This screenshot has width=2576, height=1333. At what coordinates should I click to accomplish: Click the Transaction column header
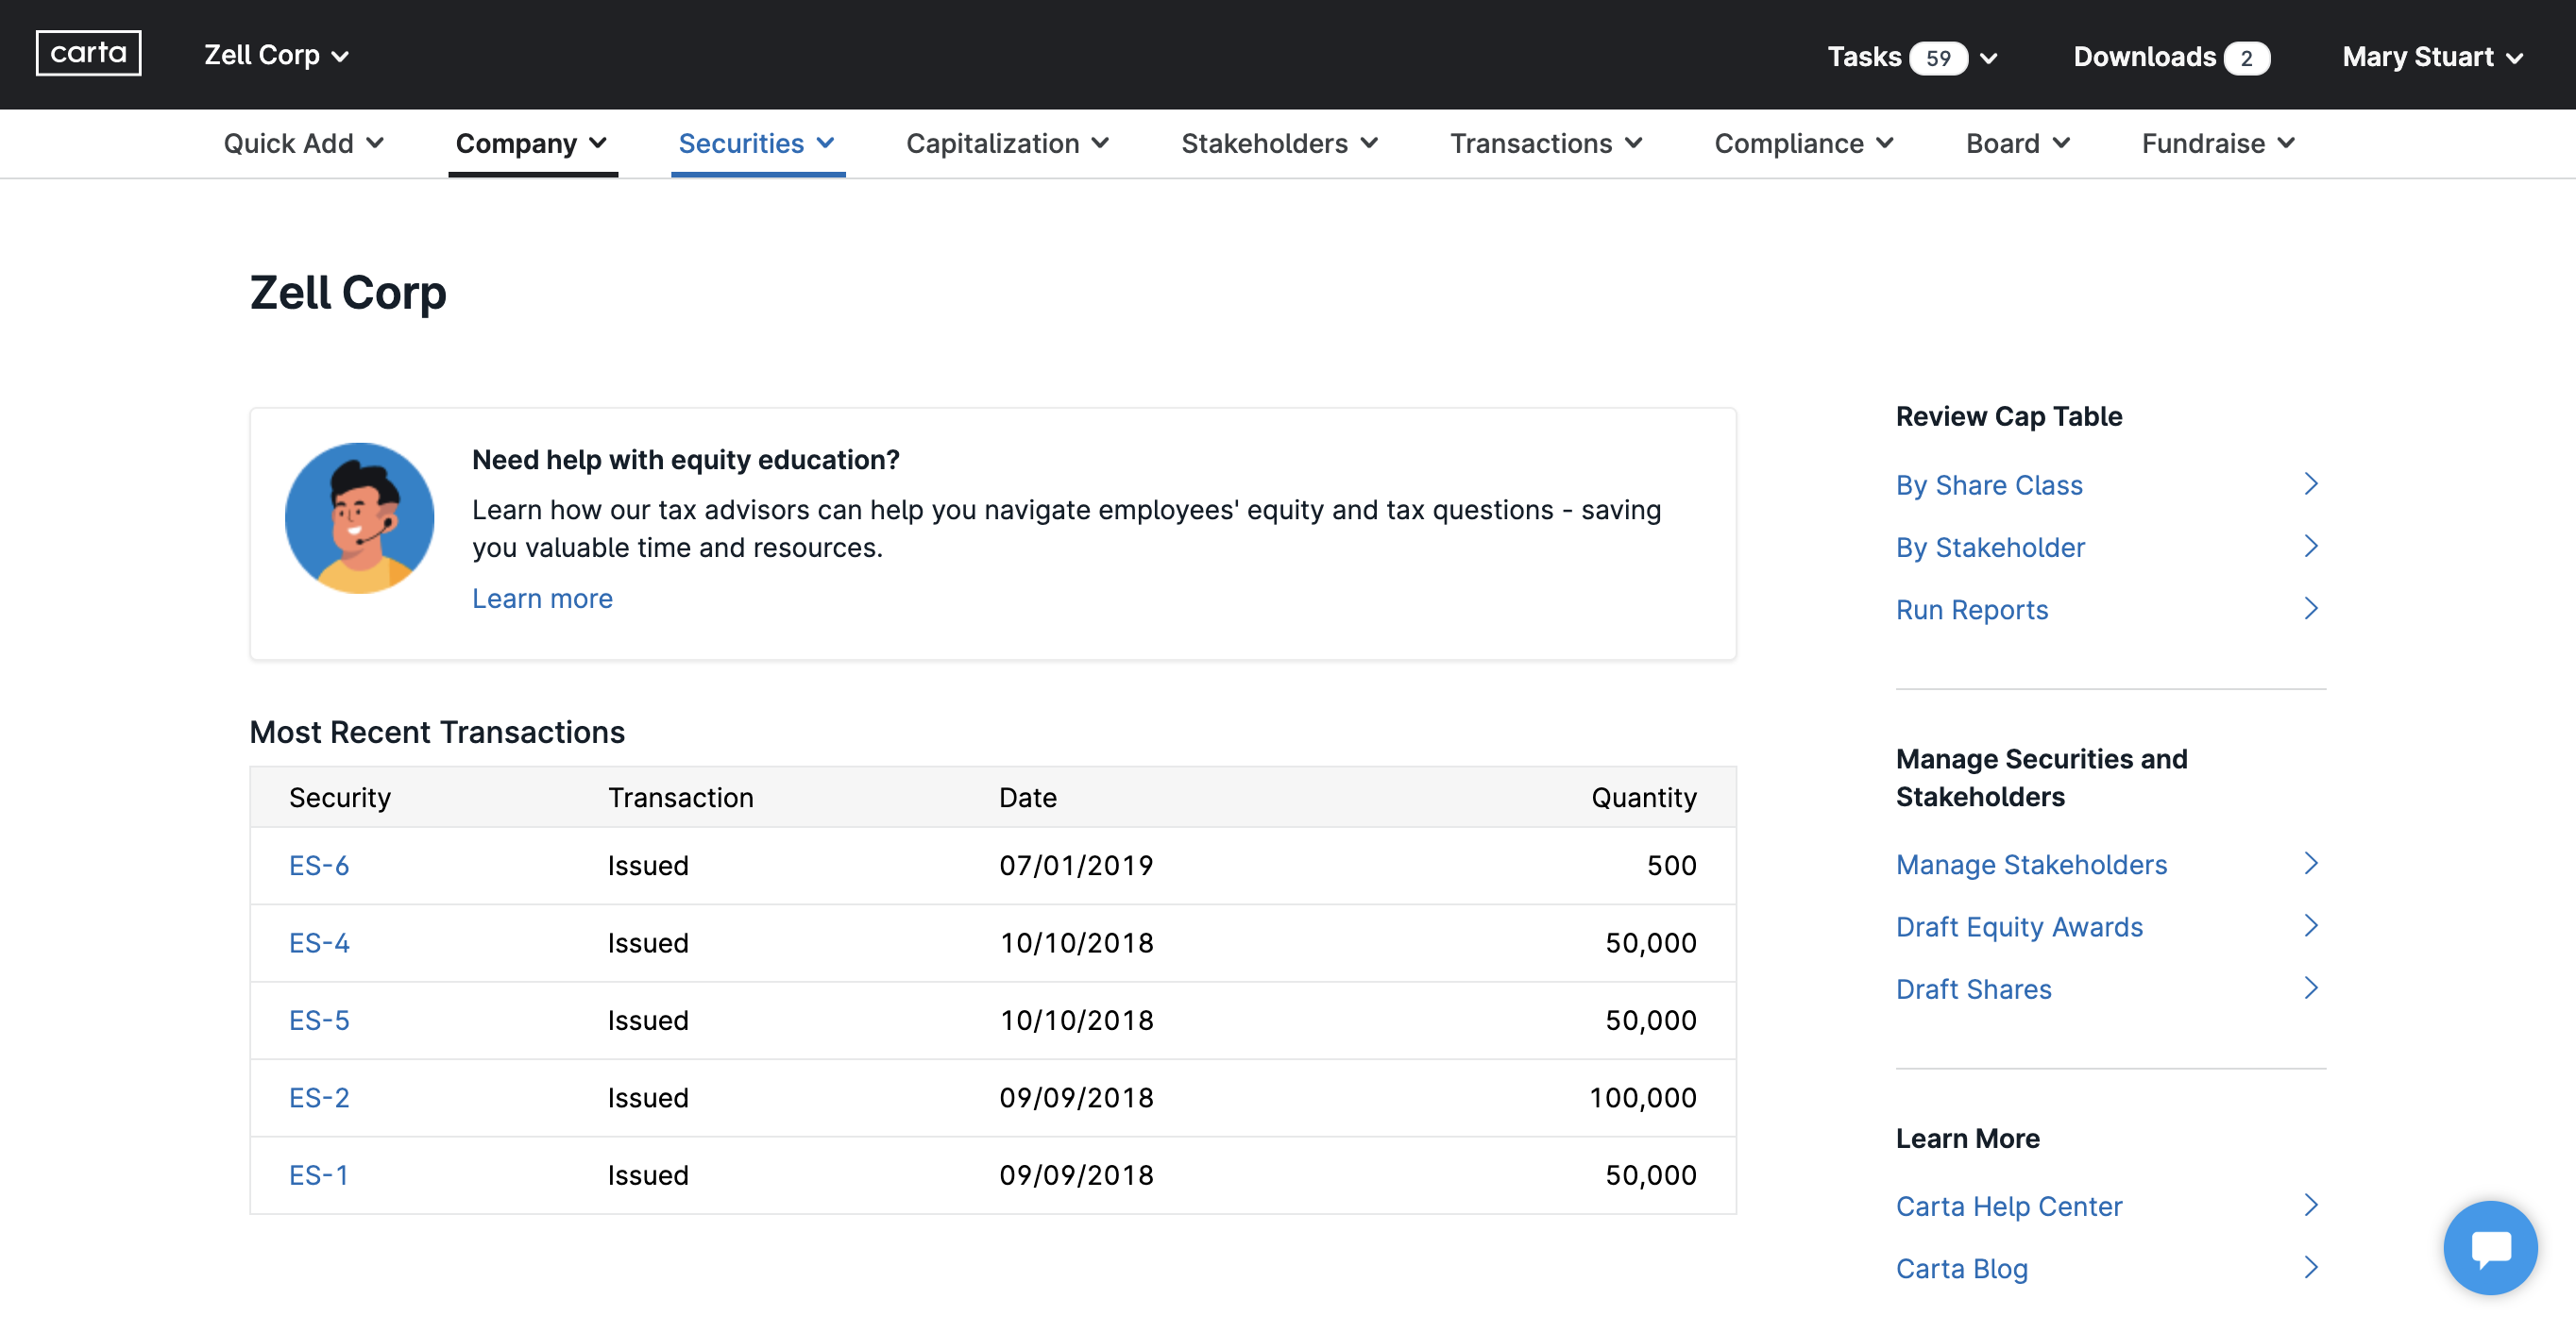tap(680, 797)
